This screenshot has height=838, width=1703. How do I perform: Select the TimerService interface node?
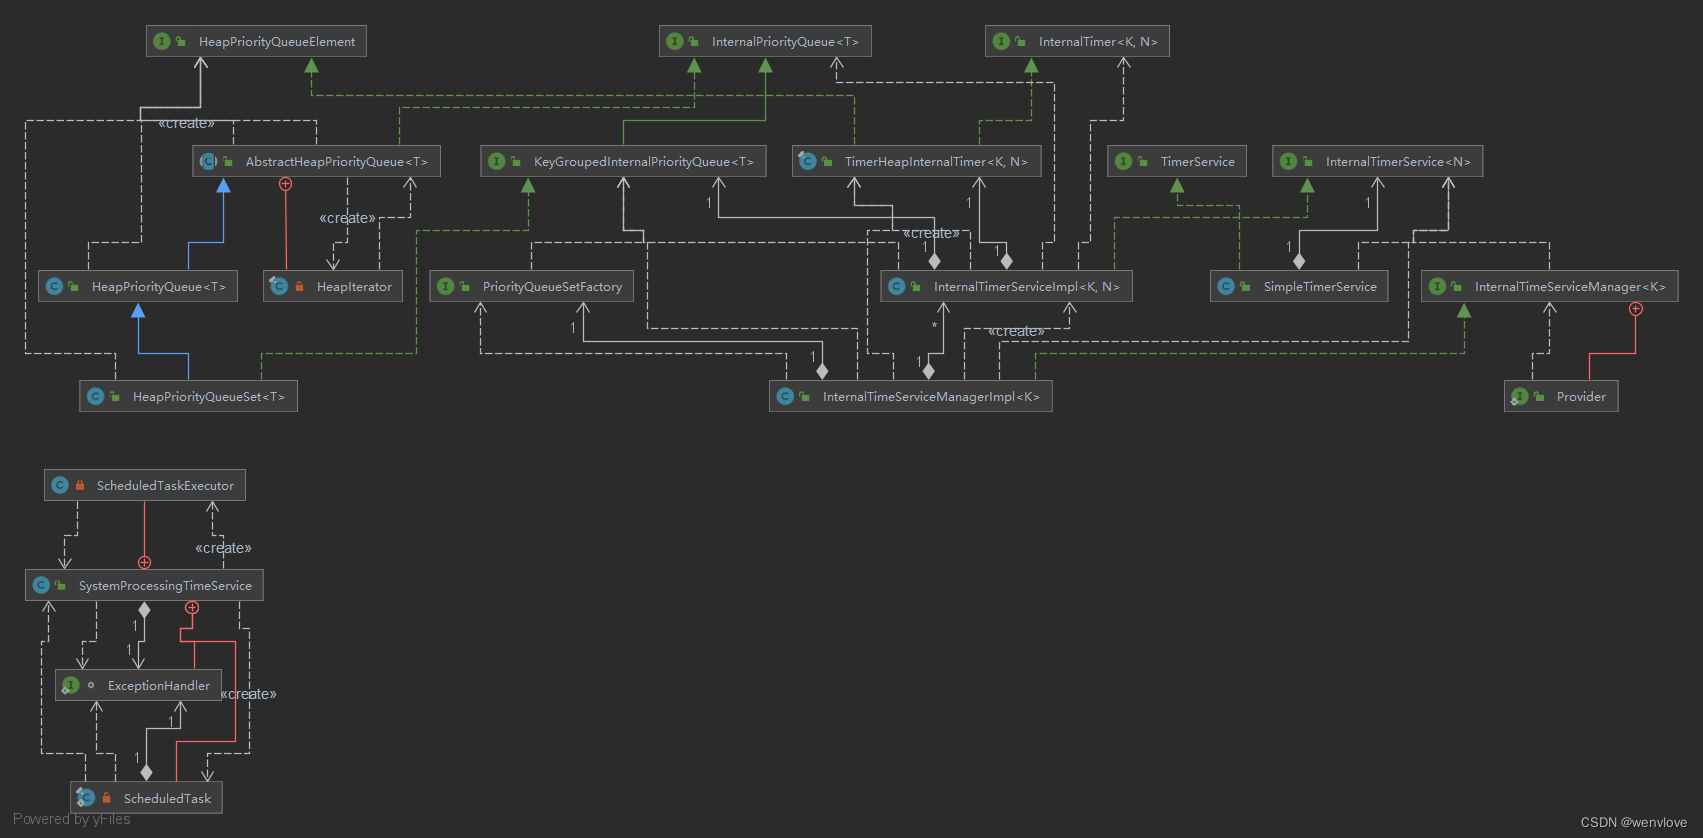[x=1177, y=161]
